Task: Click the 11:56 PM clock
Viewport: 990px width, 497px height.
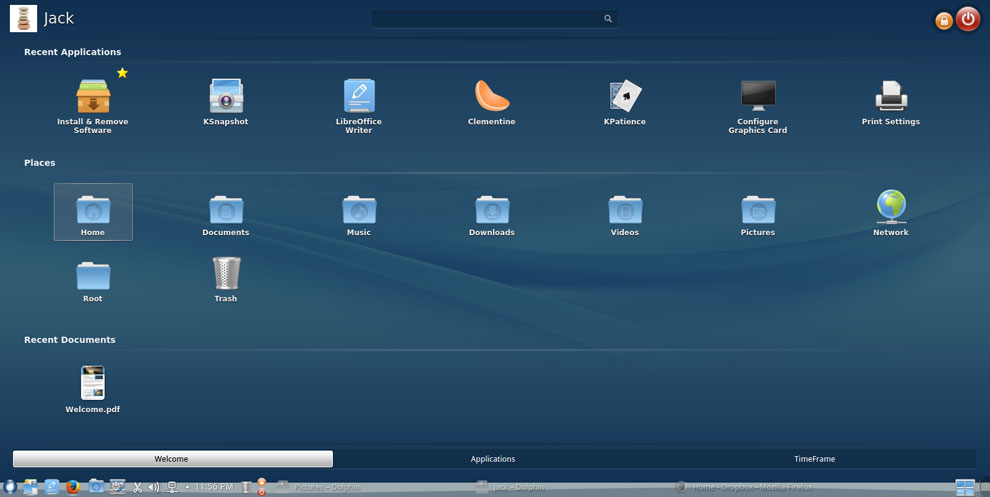Action: [x=214, y=487]
